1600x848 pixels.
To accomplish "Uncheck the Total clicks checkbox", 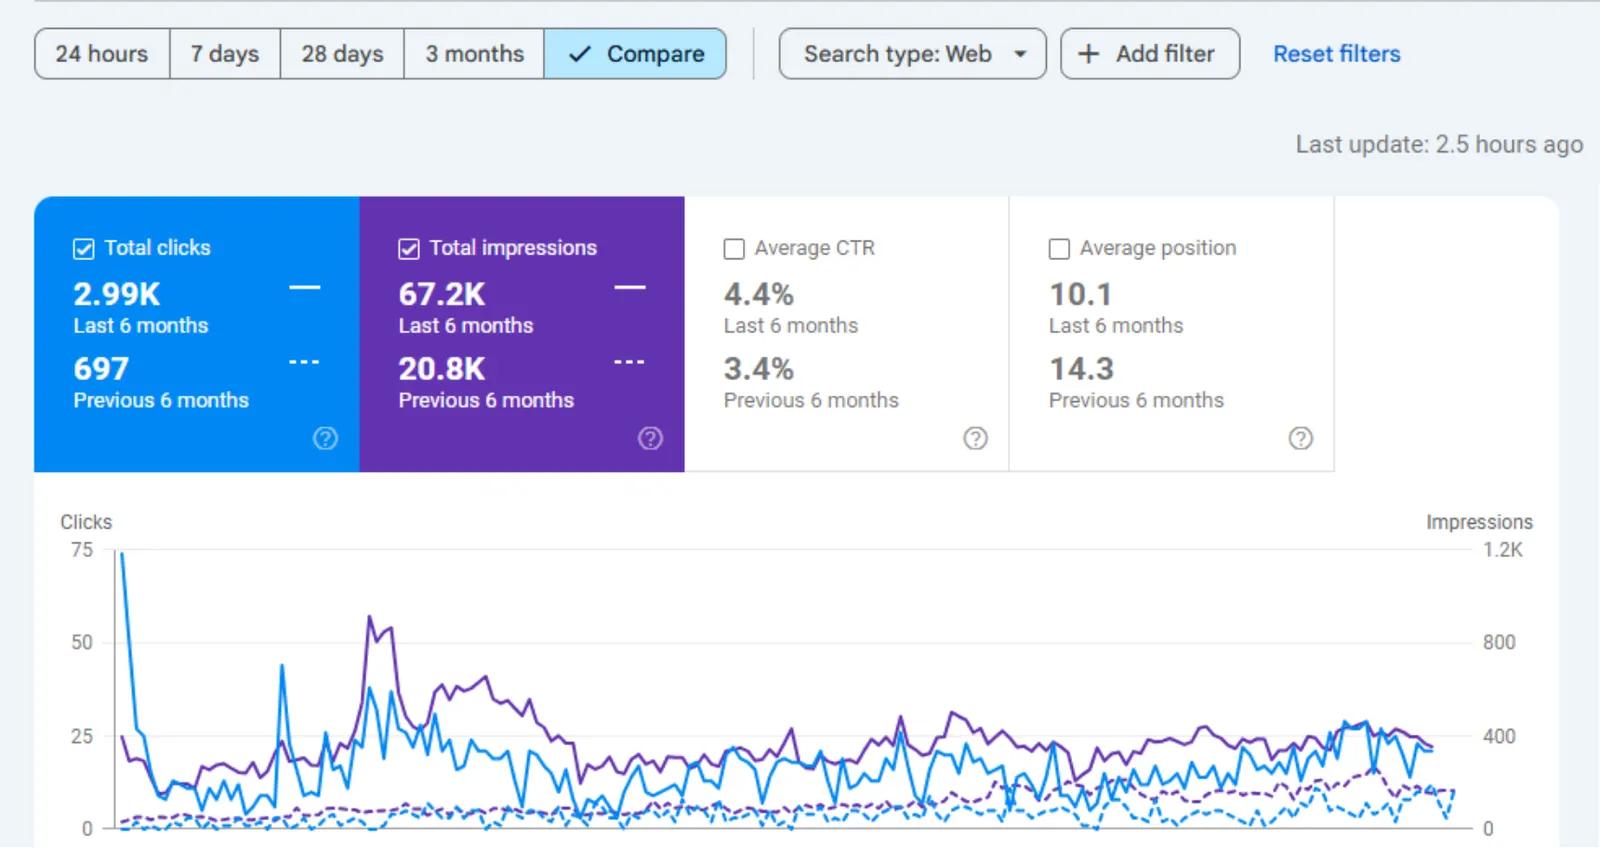I will pos(84,249).
